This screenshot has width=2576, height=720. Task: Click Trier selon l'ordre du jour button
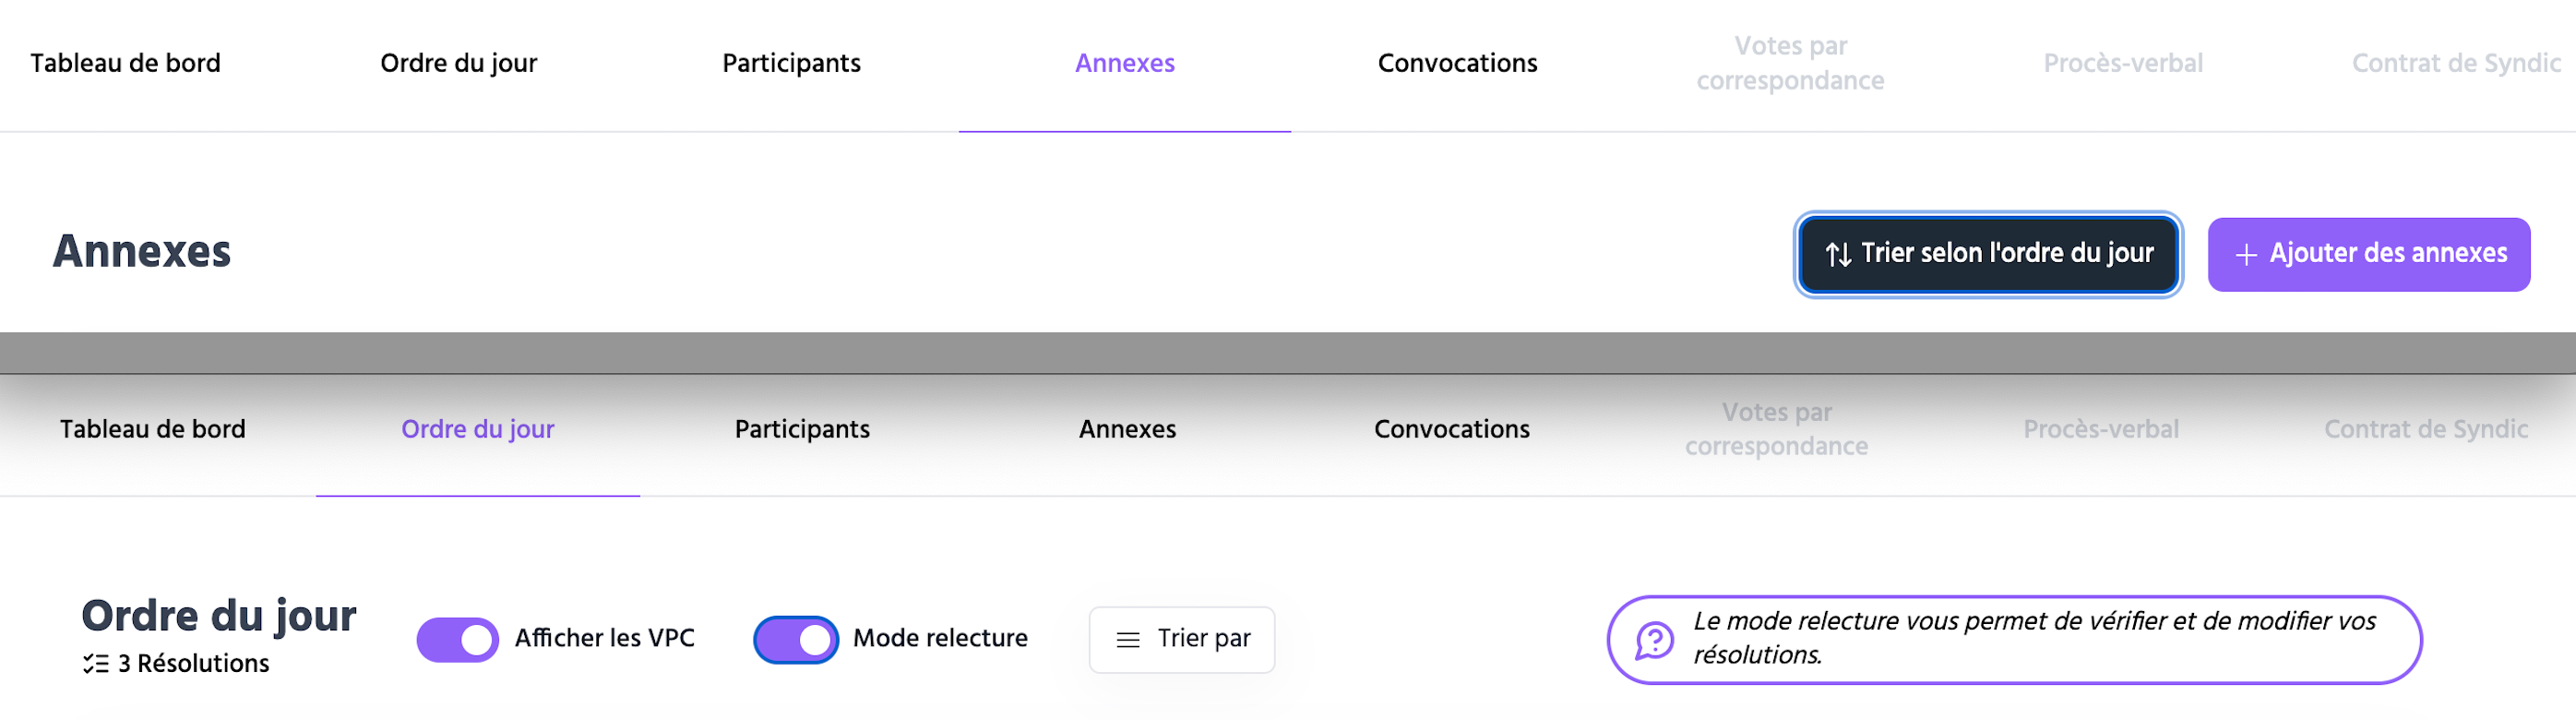coord(1988,255)
